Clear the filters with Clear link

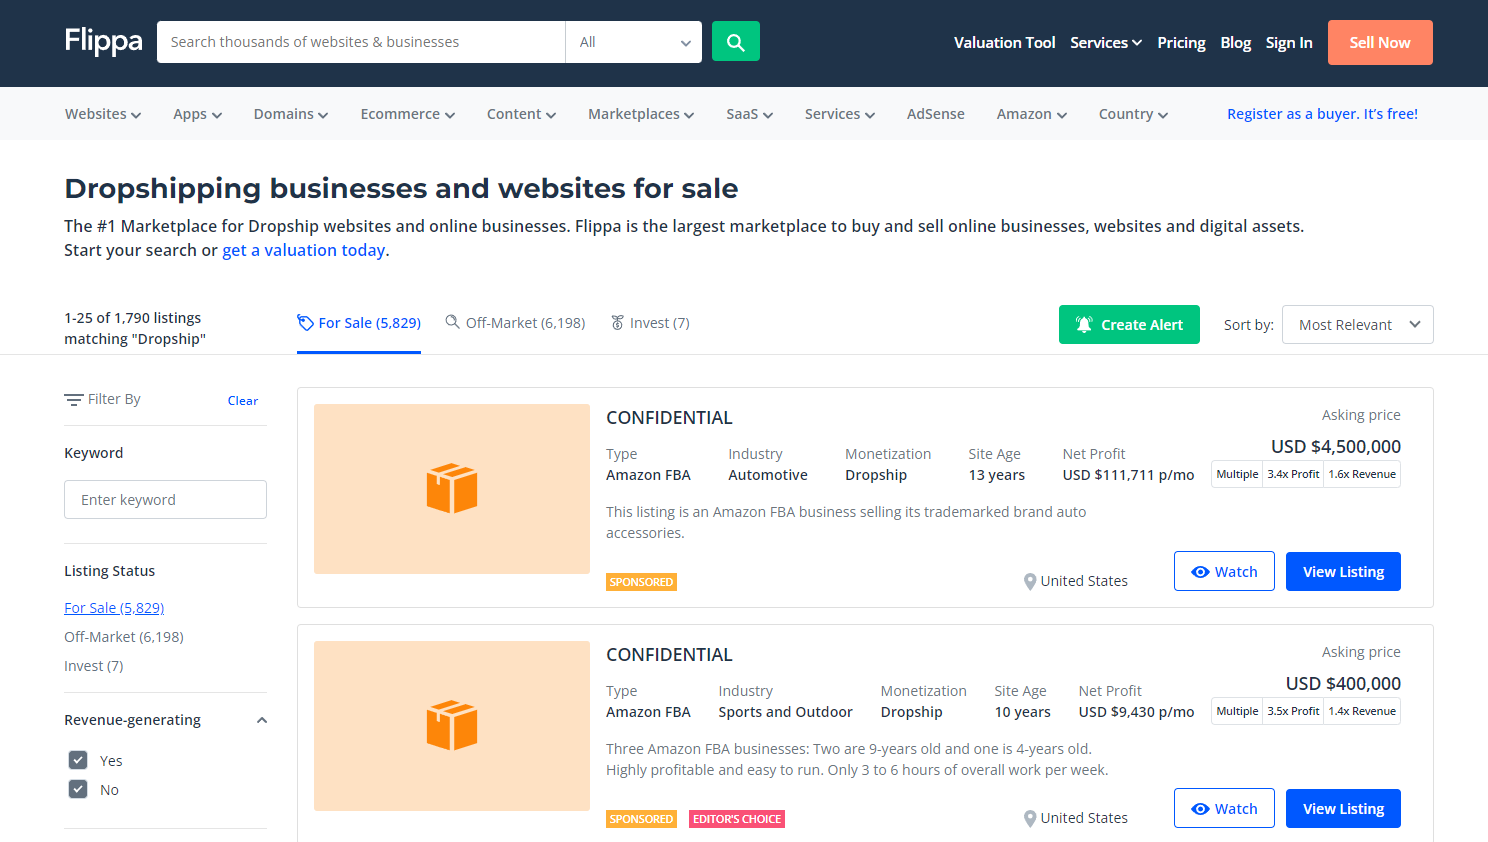coord(243,400)
